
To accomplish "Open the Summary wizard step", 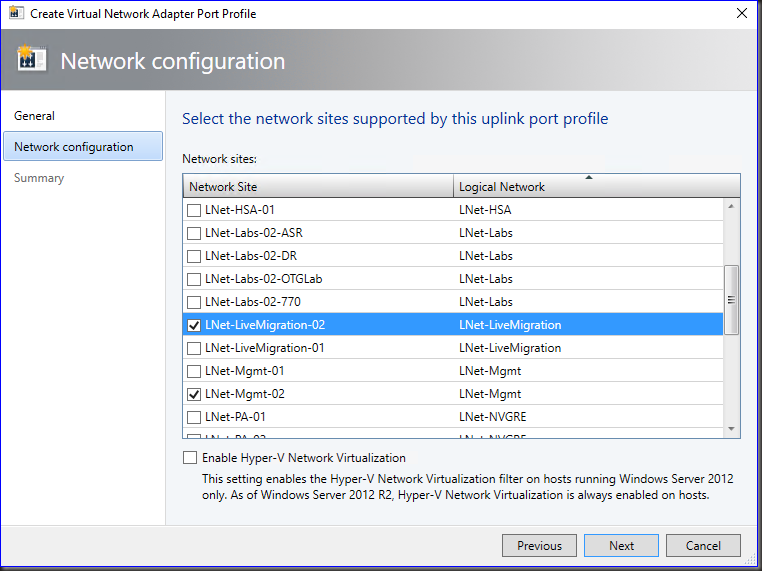I will coord(39,178).
